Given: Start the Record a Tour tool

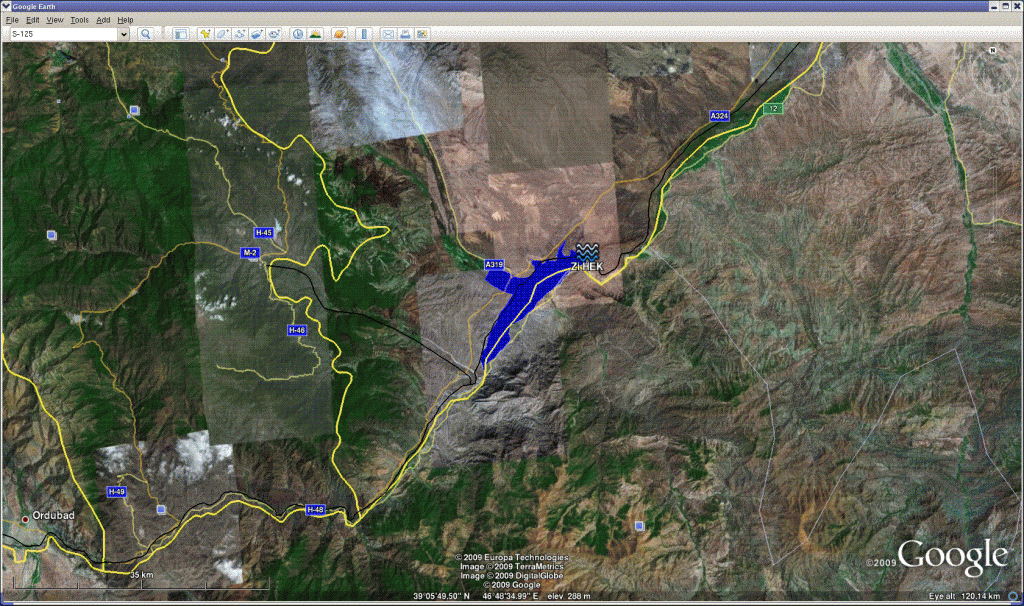Looking at the screenshot, I should pos(274,34).
